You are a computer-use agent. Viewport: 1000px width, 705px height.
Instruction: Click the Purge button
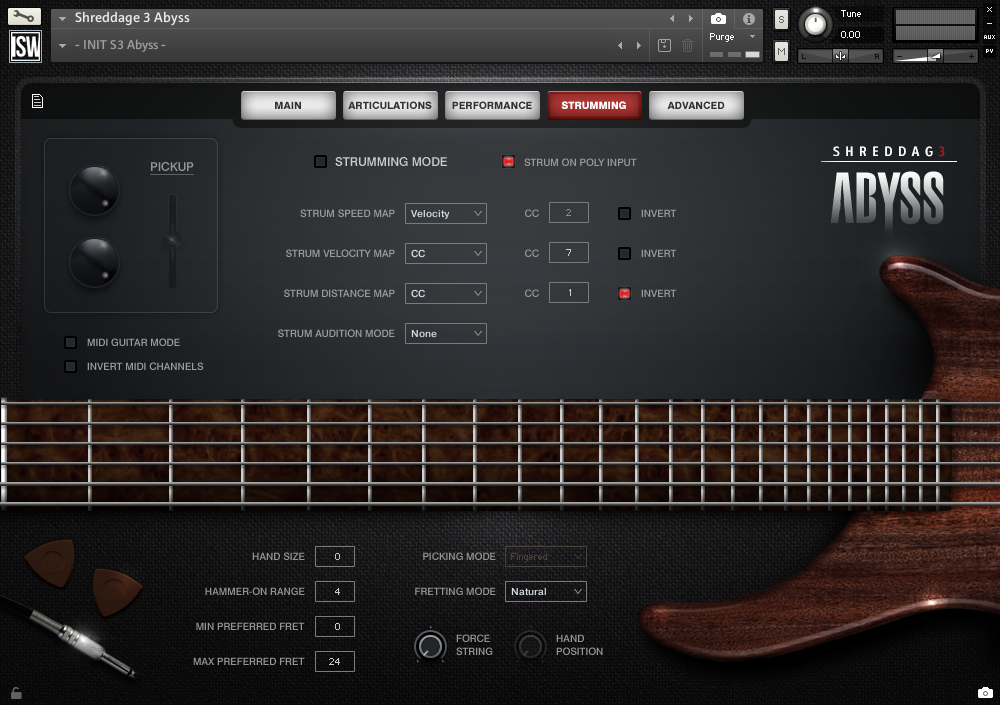(721, 36)
